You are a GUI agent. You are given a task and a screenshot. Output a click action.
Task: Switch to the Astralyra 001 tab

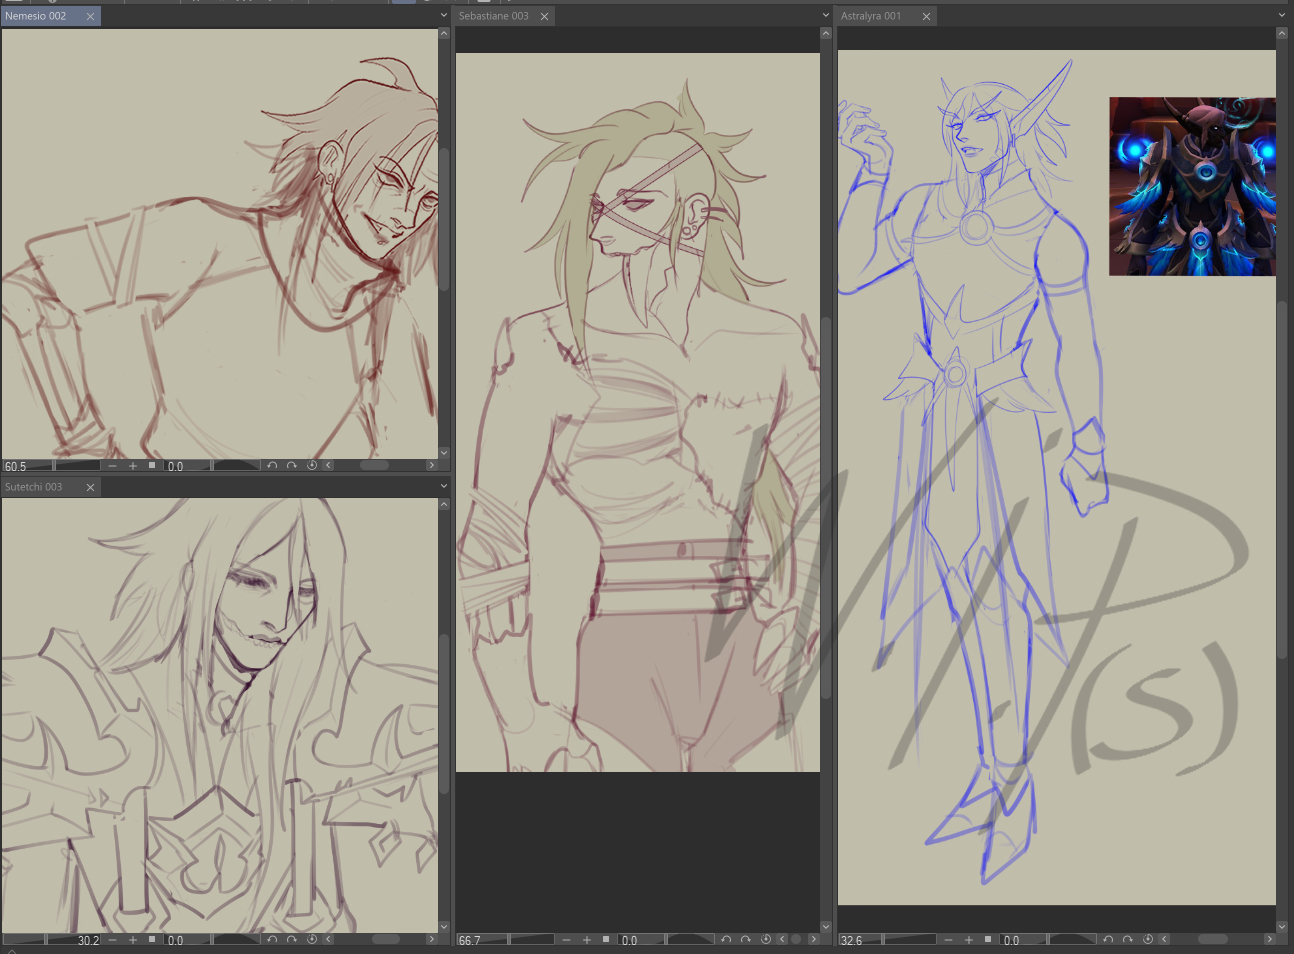click(x=871, y=17)
